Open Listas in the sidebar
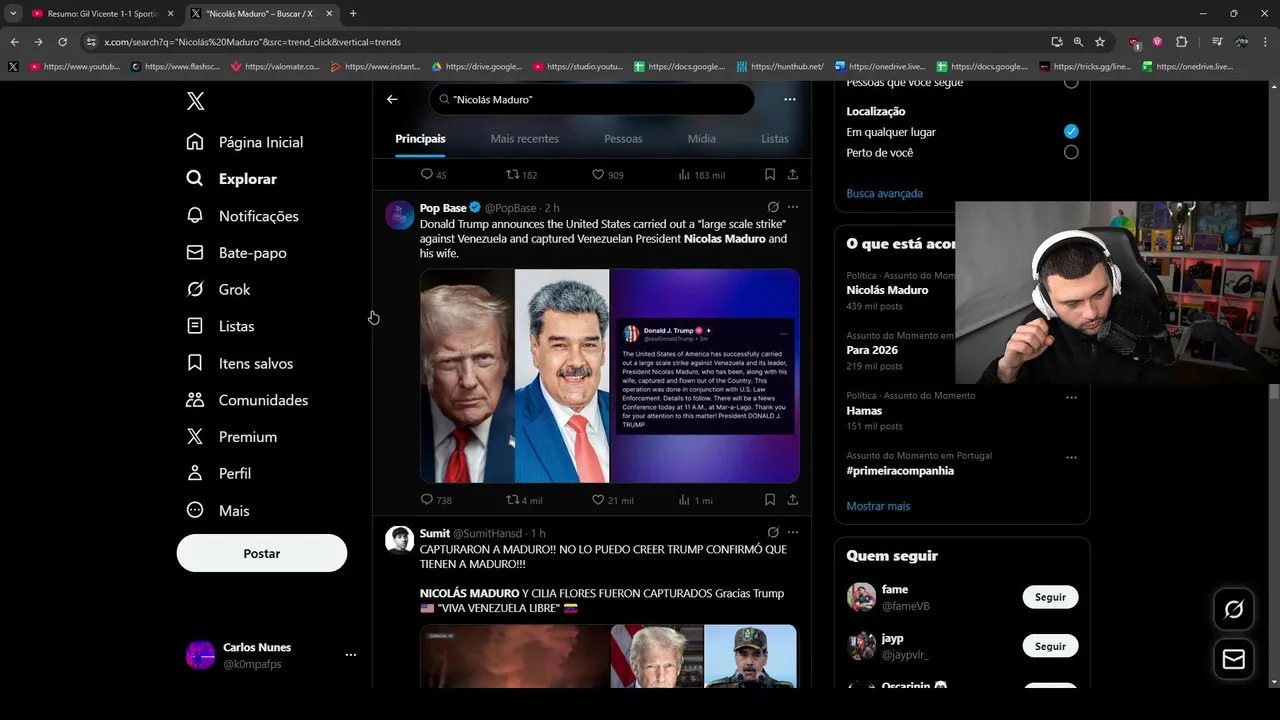The width and height of the screenshot is (1280, 720). click(x=221, y=326)
